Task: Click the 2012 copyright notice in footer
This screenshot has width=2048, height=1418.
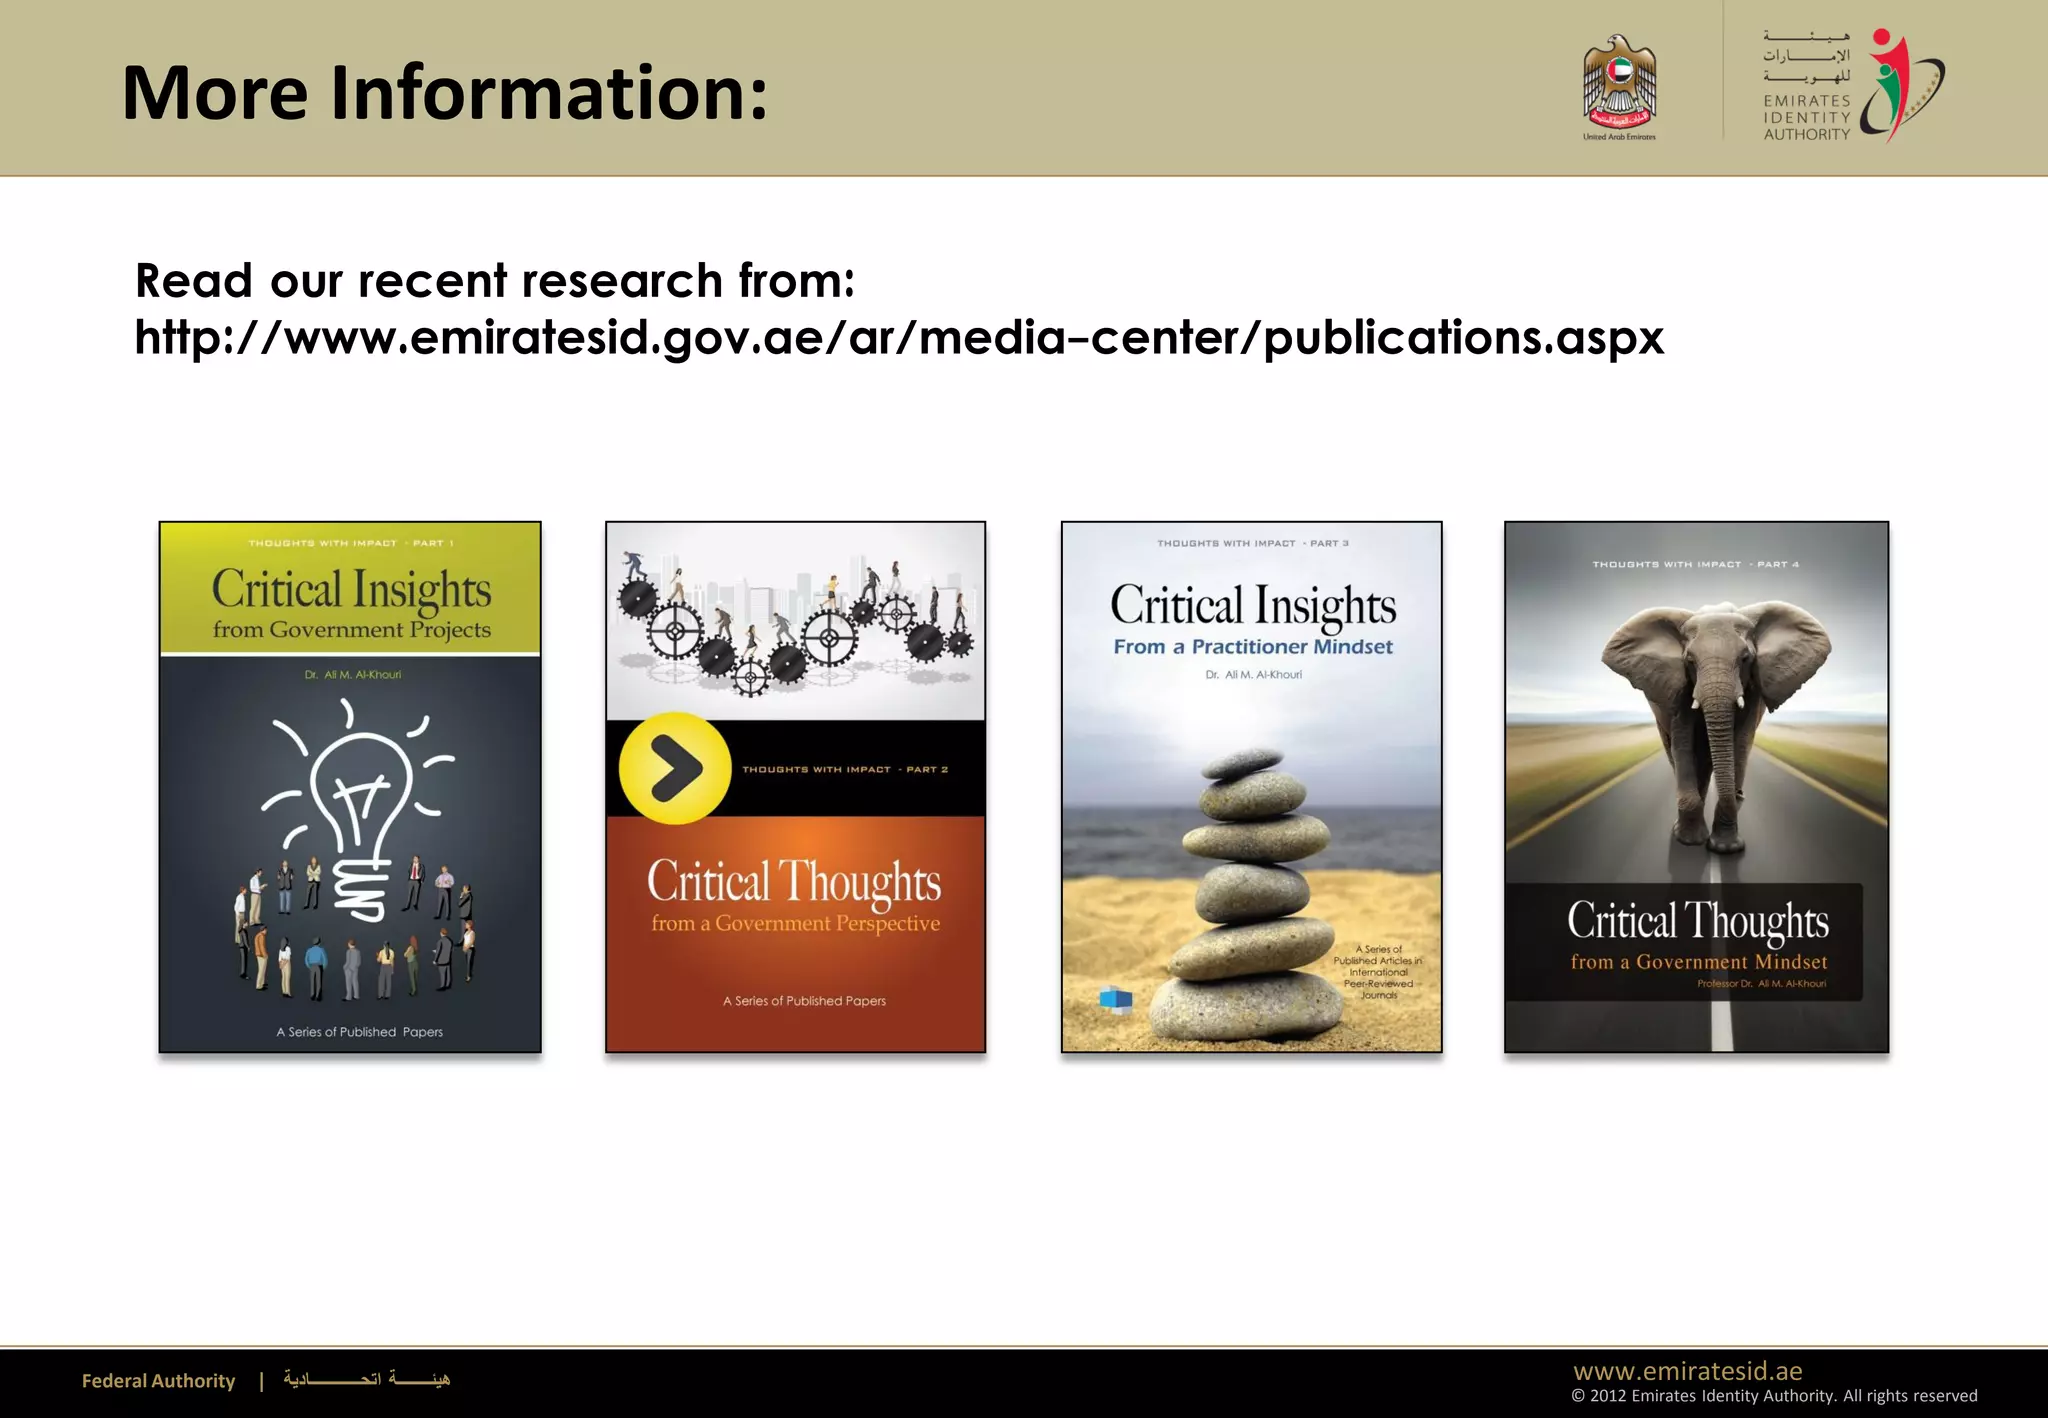Action: click(1774, 1396)
